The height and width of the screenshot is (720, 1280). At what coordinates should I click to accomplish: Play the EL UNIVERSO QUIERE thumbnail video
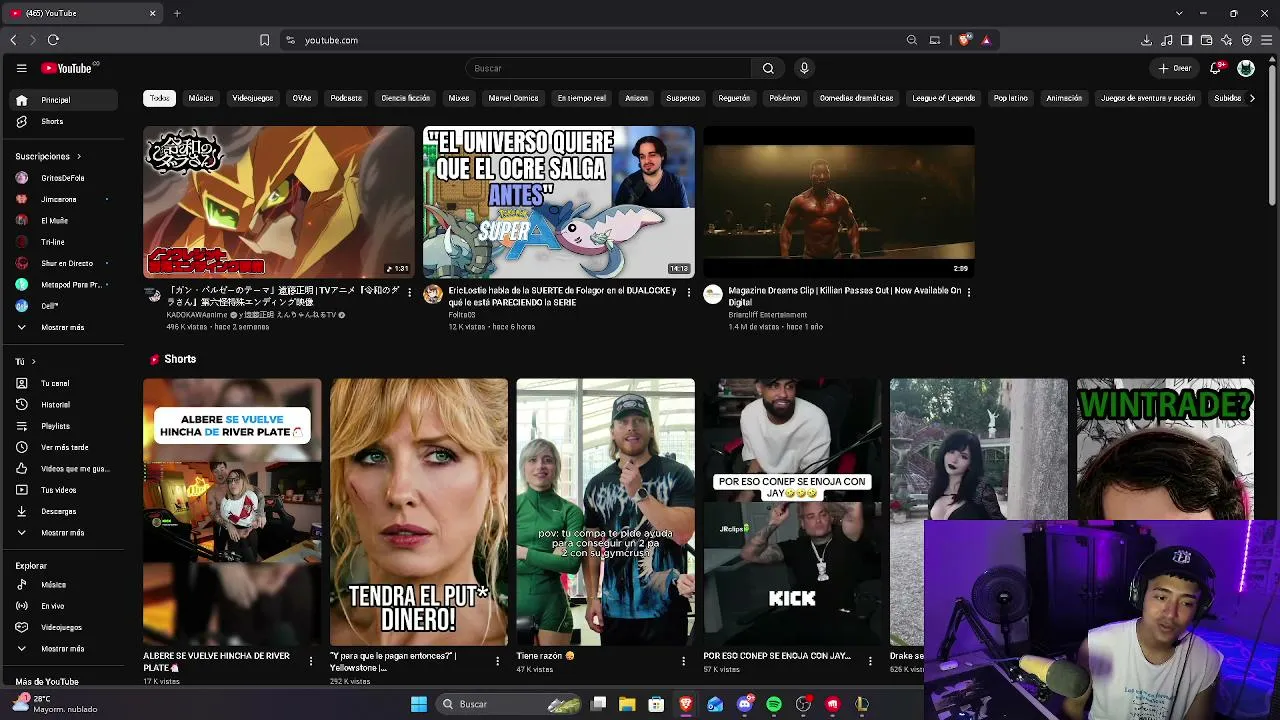[559, 202]
